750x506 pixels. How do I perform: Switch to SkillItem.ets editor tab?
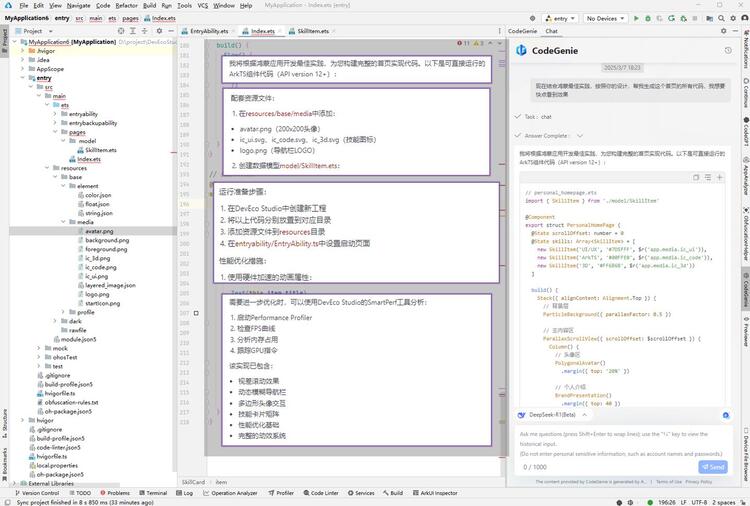pos(313,31)
